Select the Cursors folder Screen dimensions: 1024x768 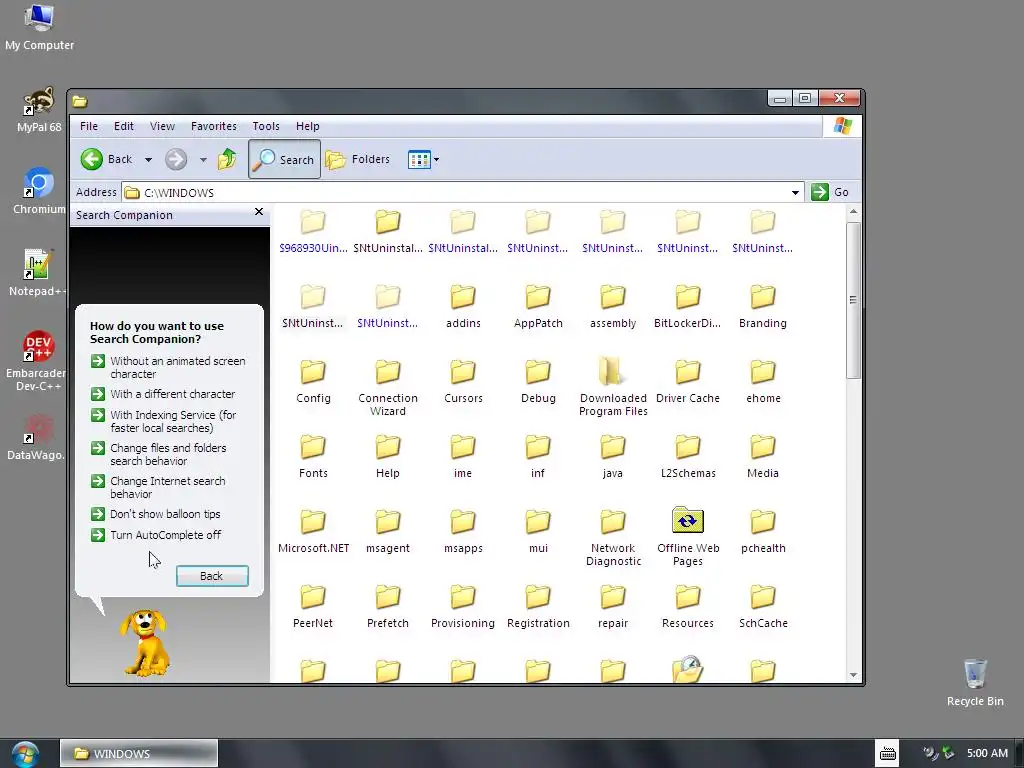pos(463,382)
